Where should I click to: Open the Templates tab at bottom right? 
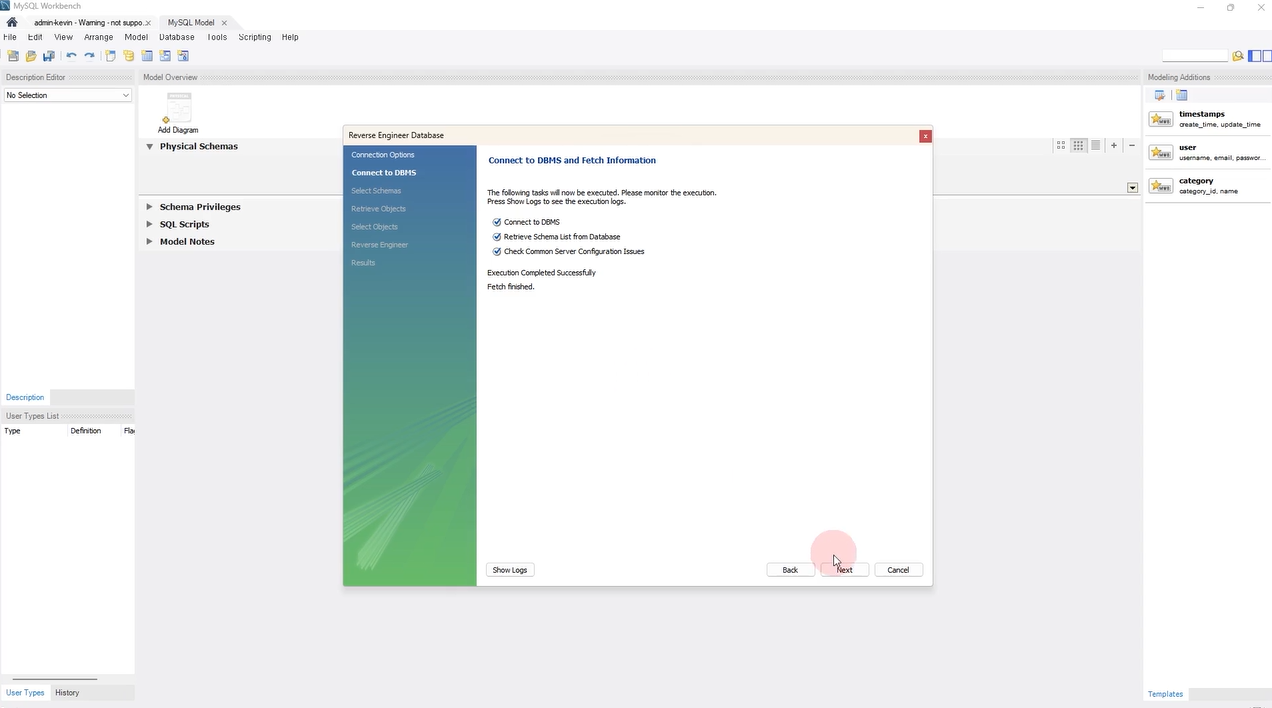1165,694
